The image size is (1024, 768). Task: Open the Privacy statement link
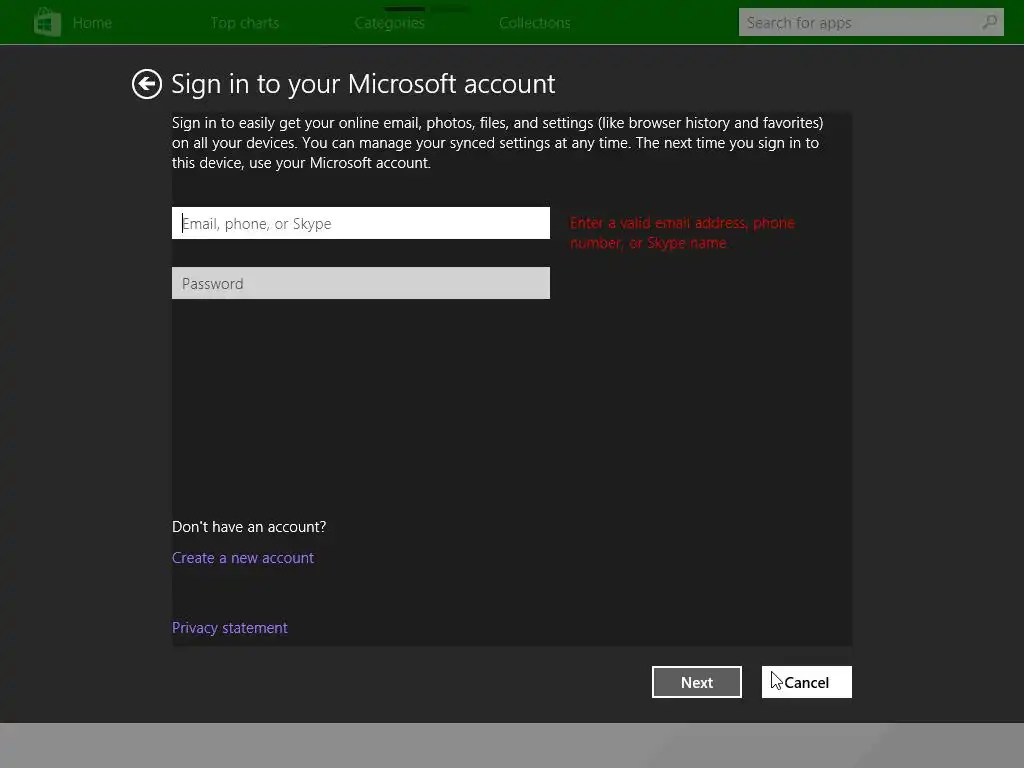(x=229, y=628)
